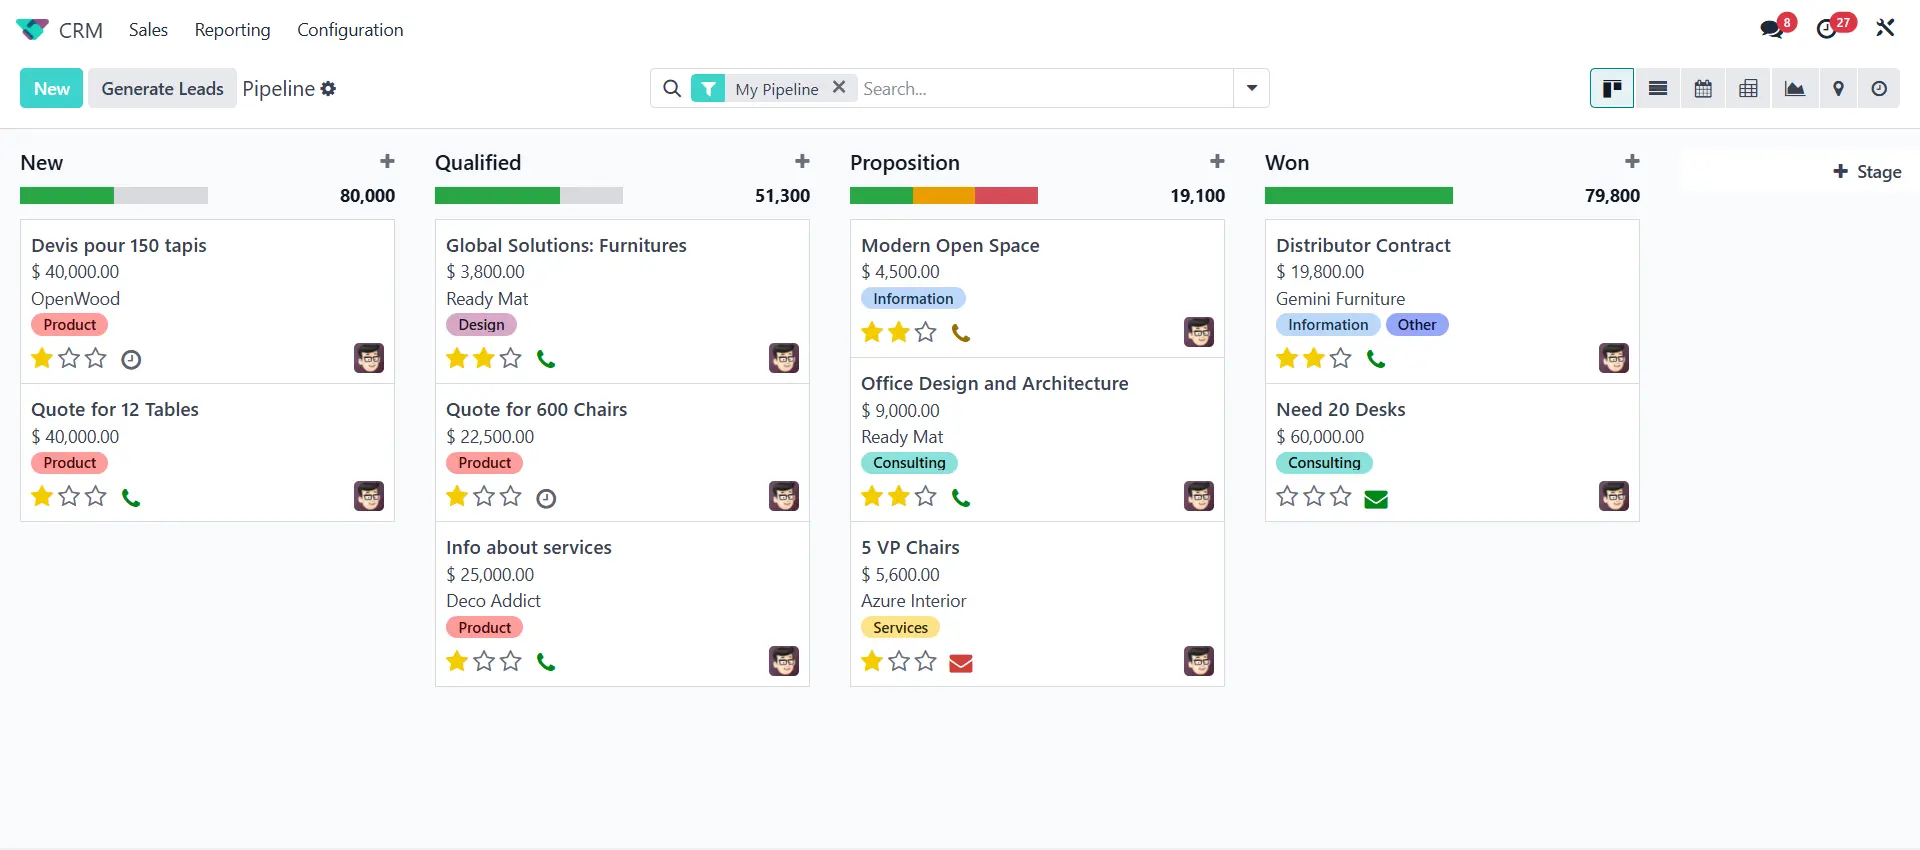Open the Reporting menu
The image size is (1920, 850).
point(232,30)
